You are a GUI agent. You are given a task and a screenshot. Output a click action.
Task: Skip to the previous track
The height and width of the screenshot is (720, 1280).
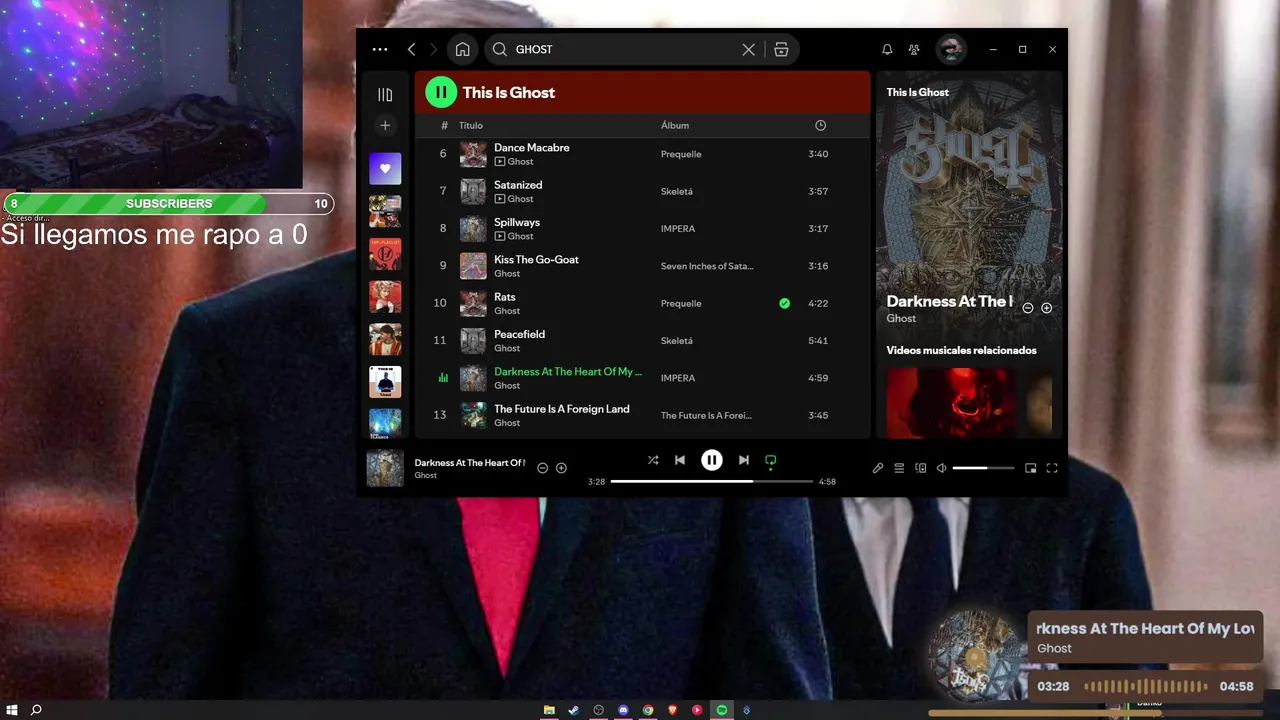coord(680,460)
